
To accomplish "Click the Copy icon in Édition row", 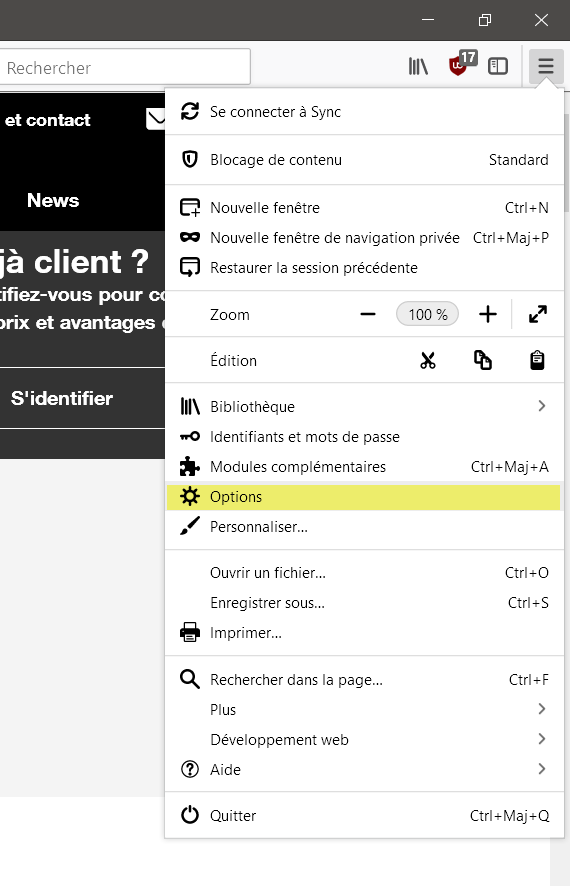I will 482,361.
